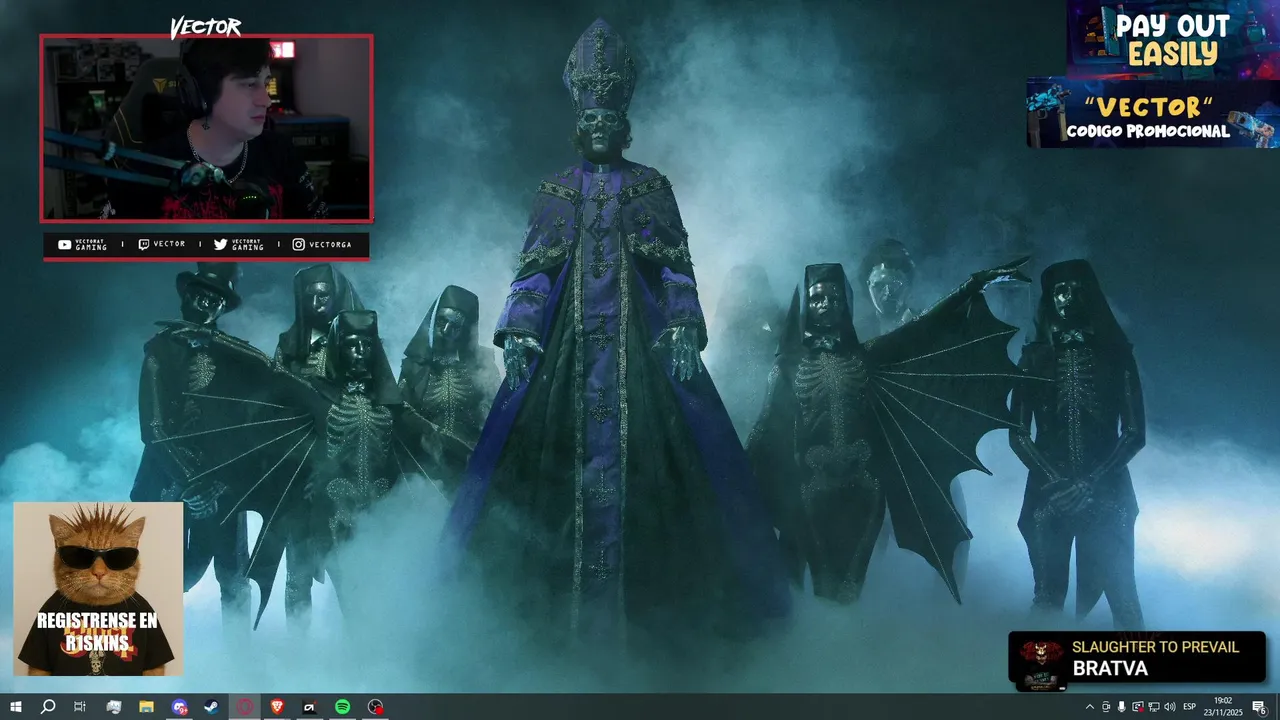
Task: Open the volume speaker tray icon
Action: 1170,707
